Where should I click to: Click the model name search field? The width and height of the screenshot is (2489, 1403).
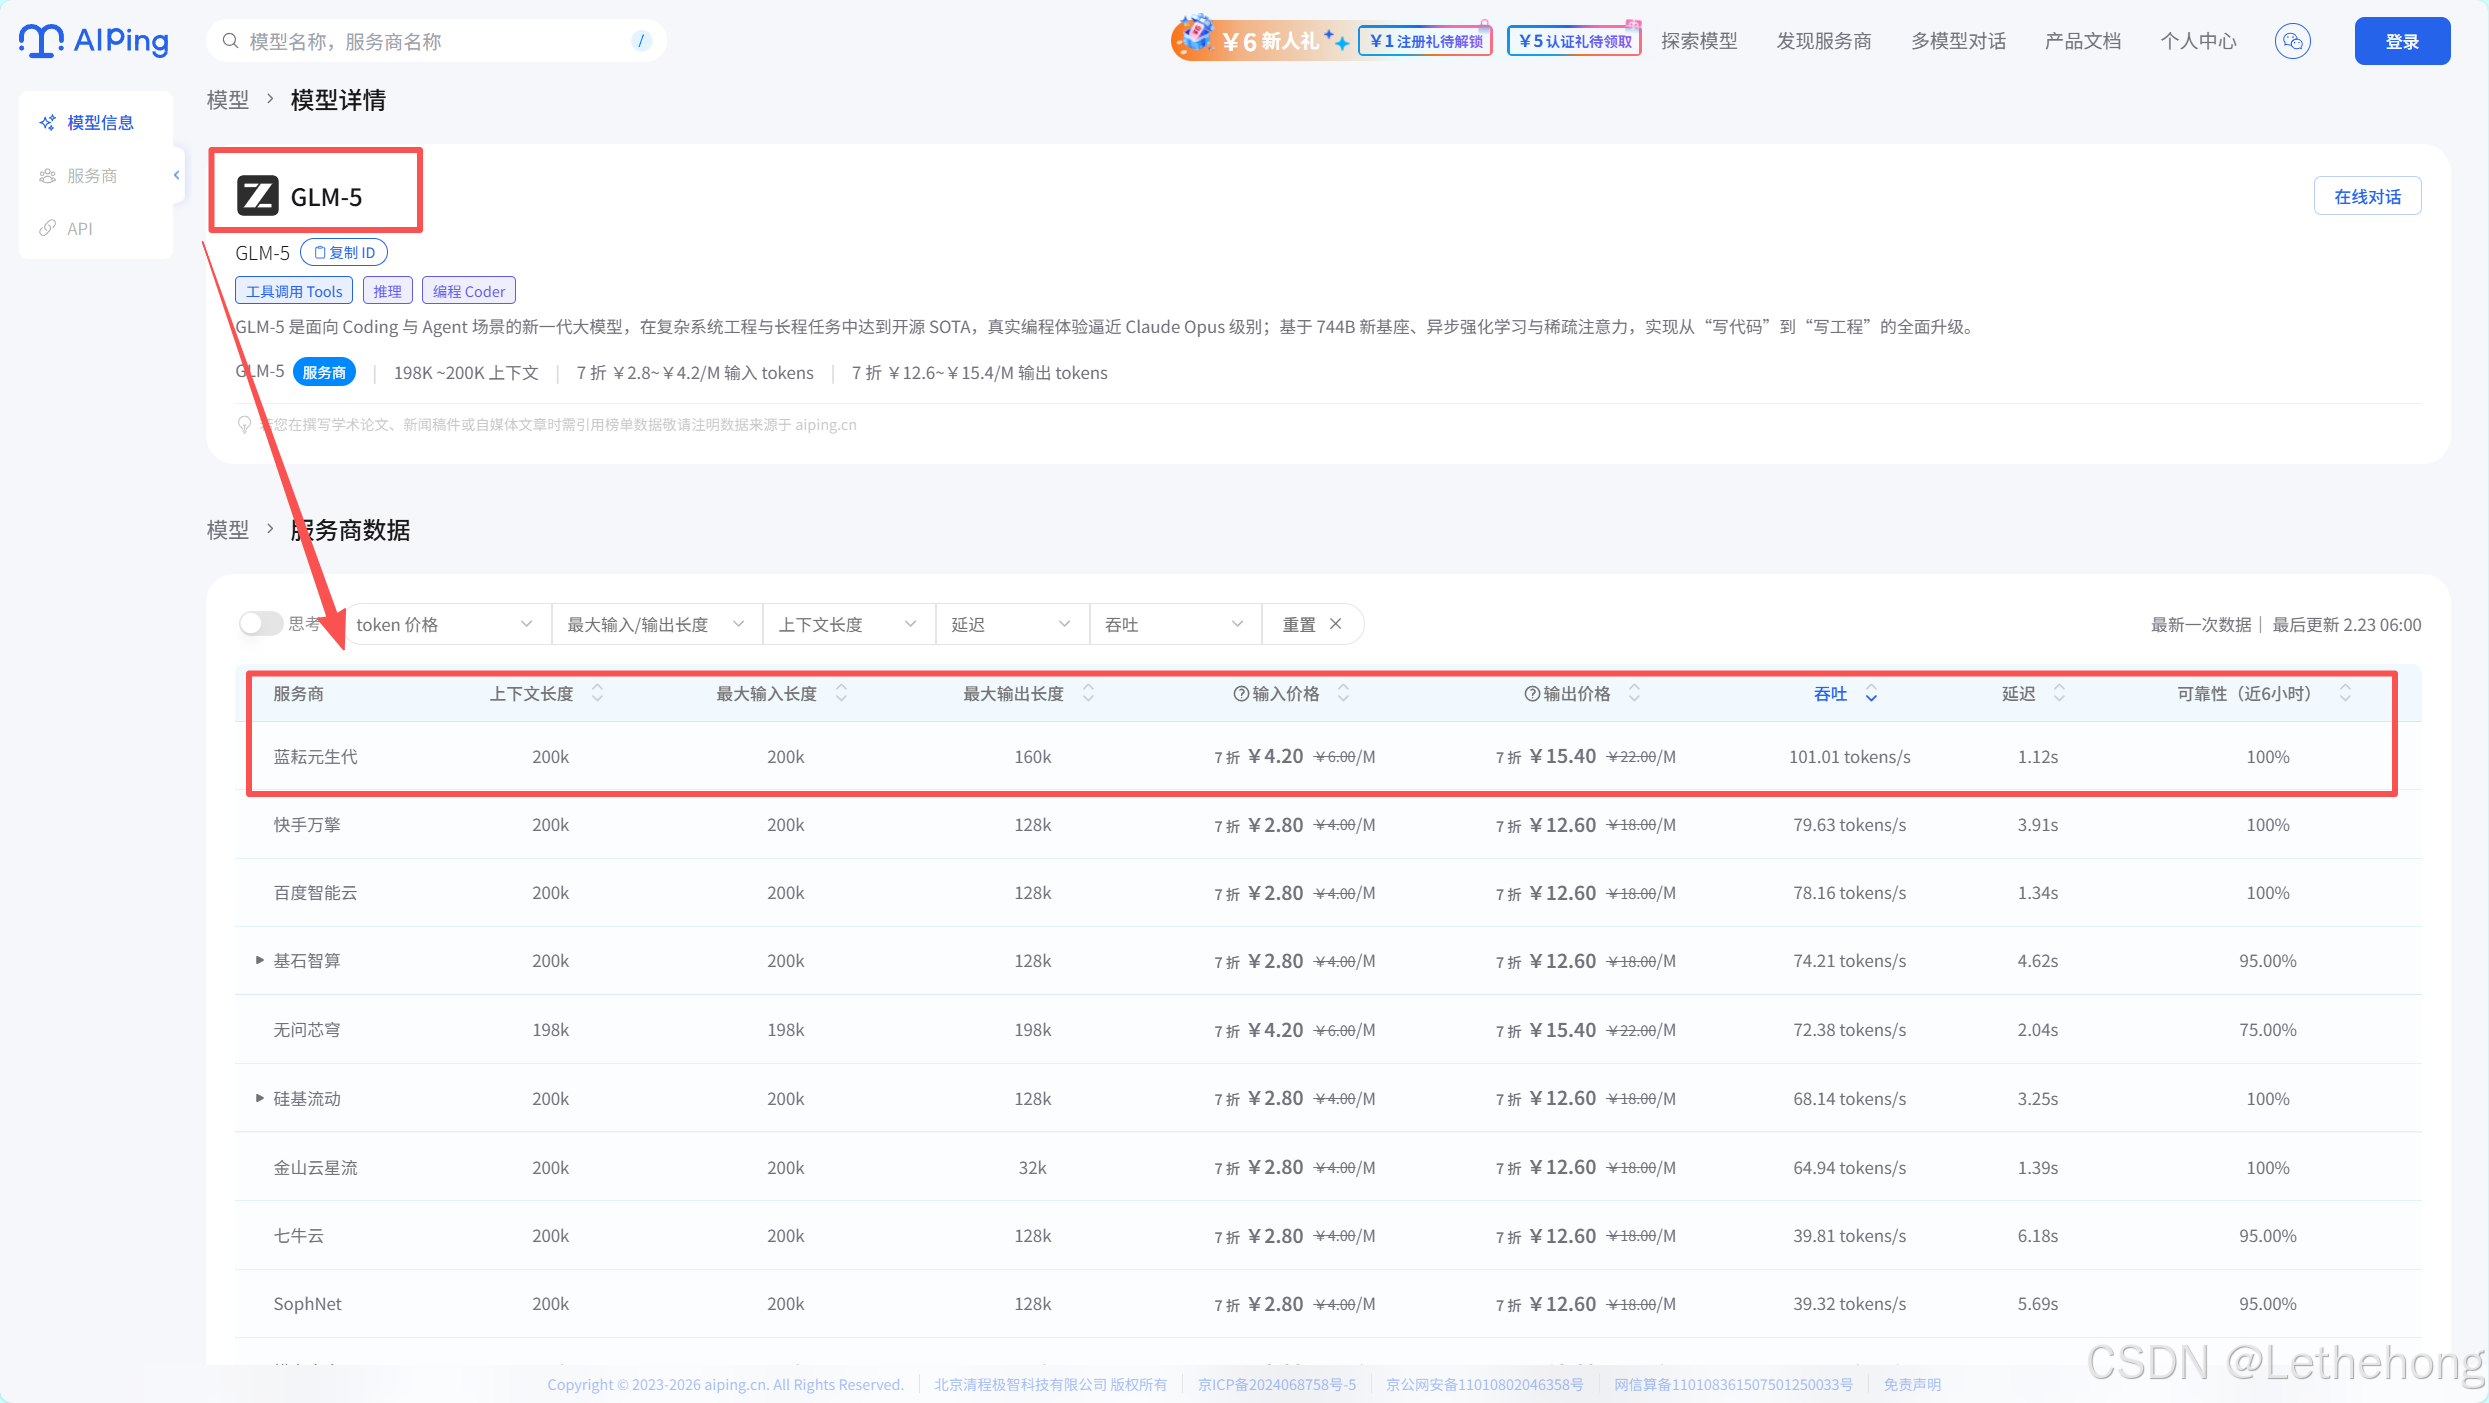coord(430,41)
